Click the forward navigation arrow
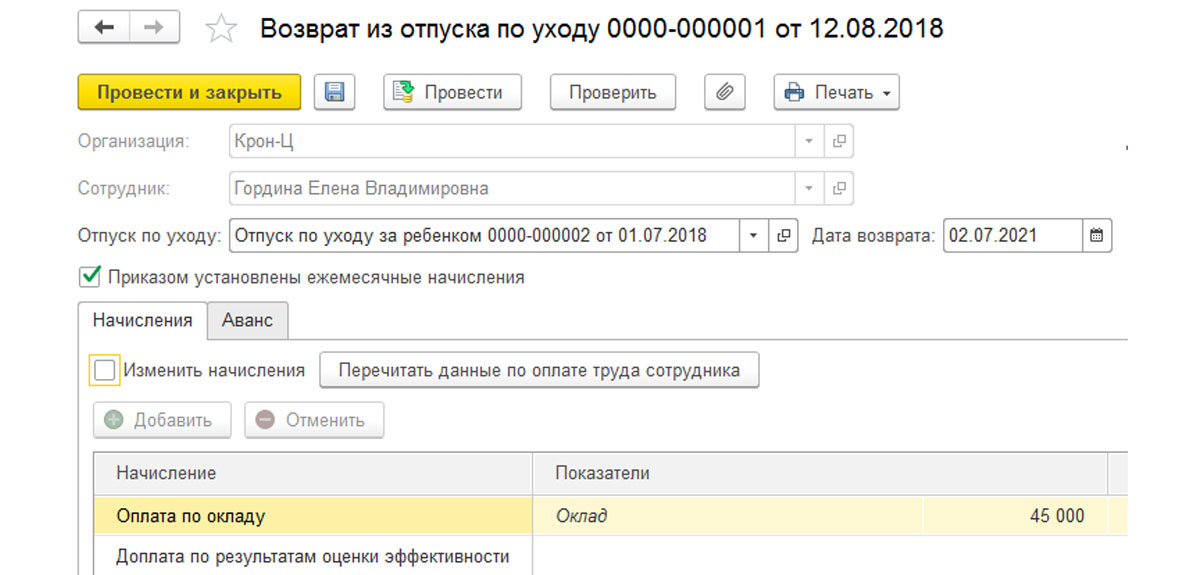This screenshot has height=575, width=1200. coord(152,28)
